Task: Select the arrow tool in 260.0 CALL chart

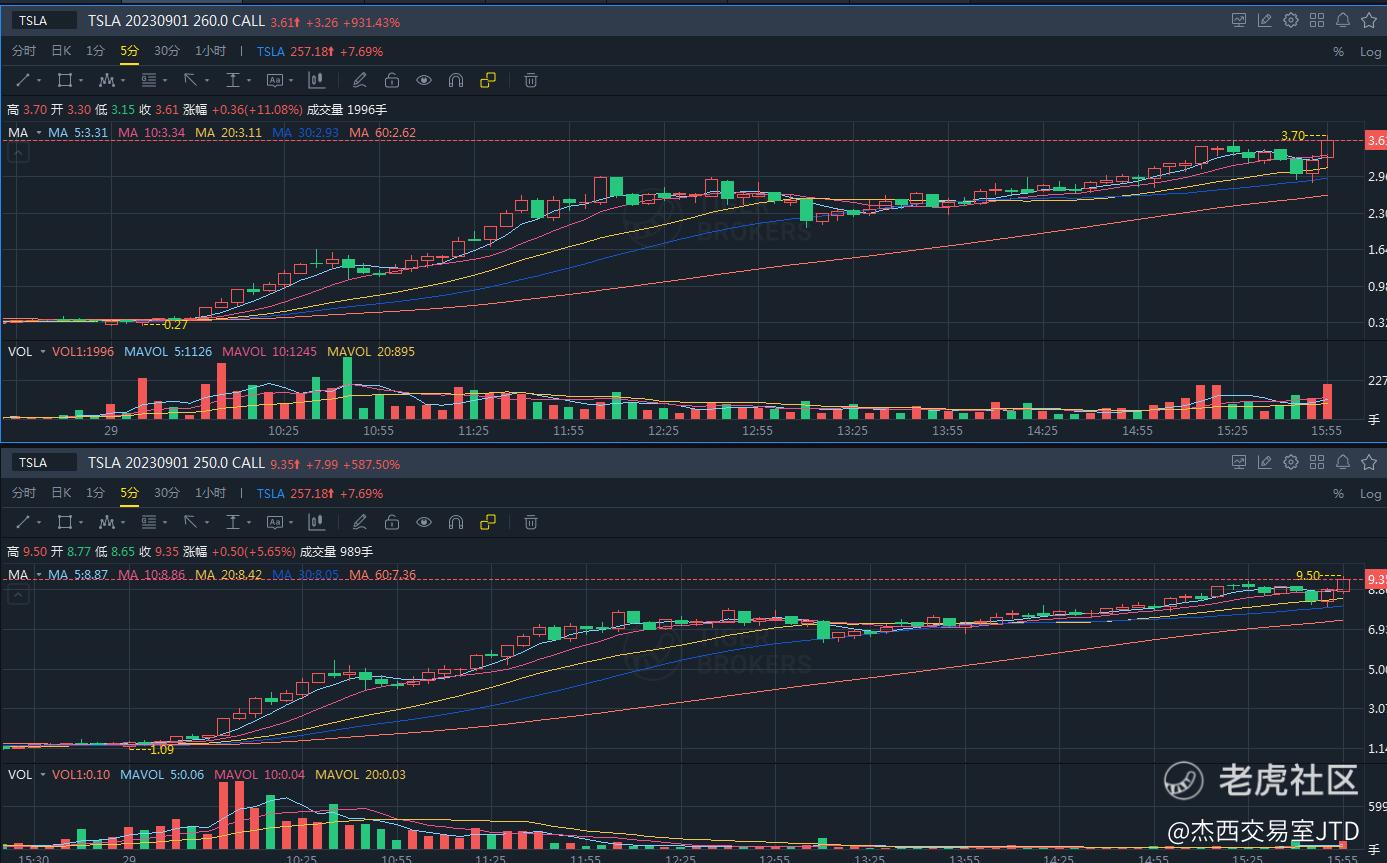Action: (192, 80)
